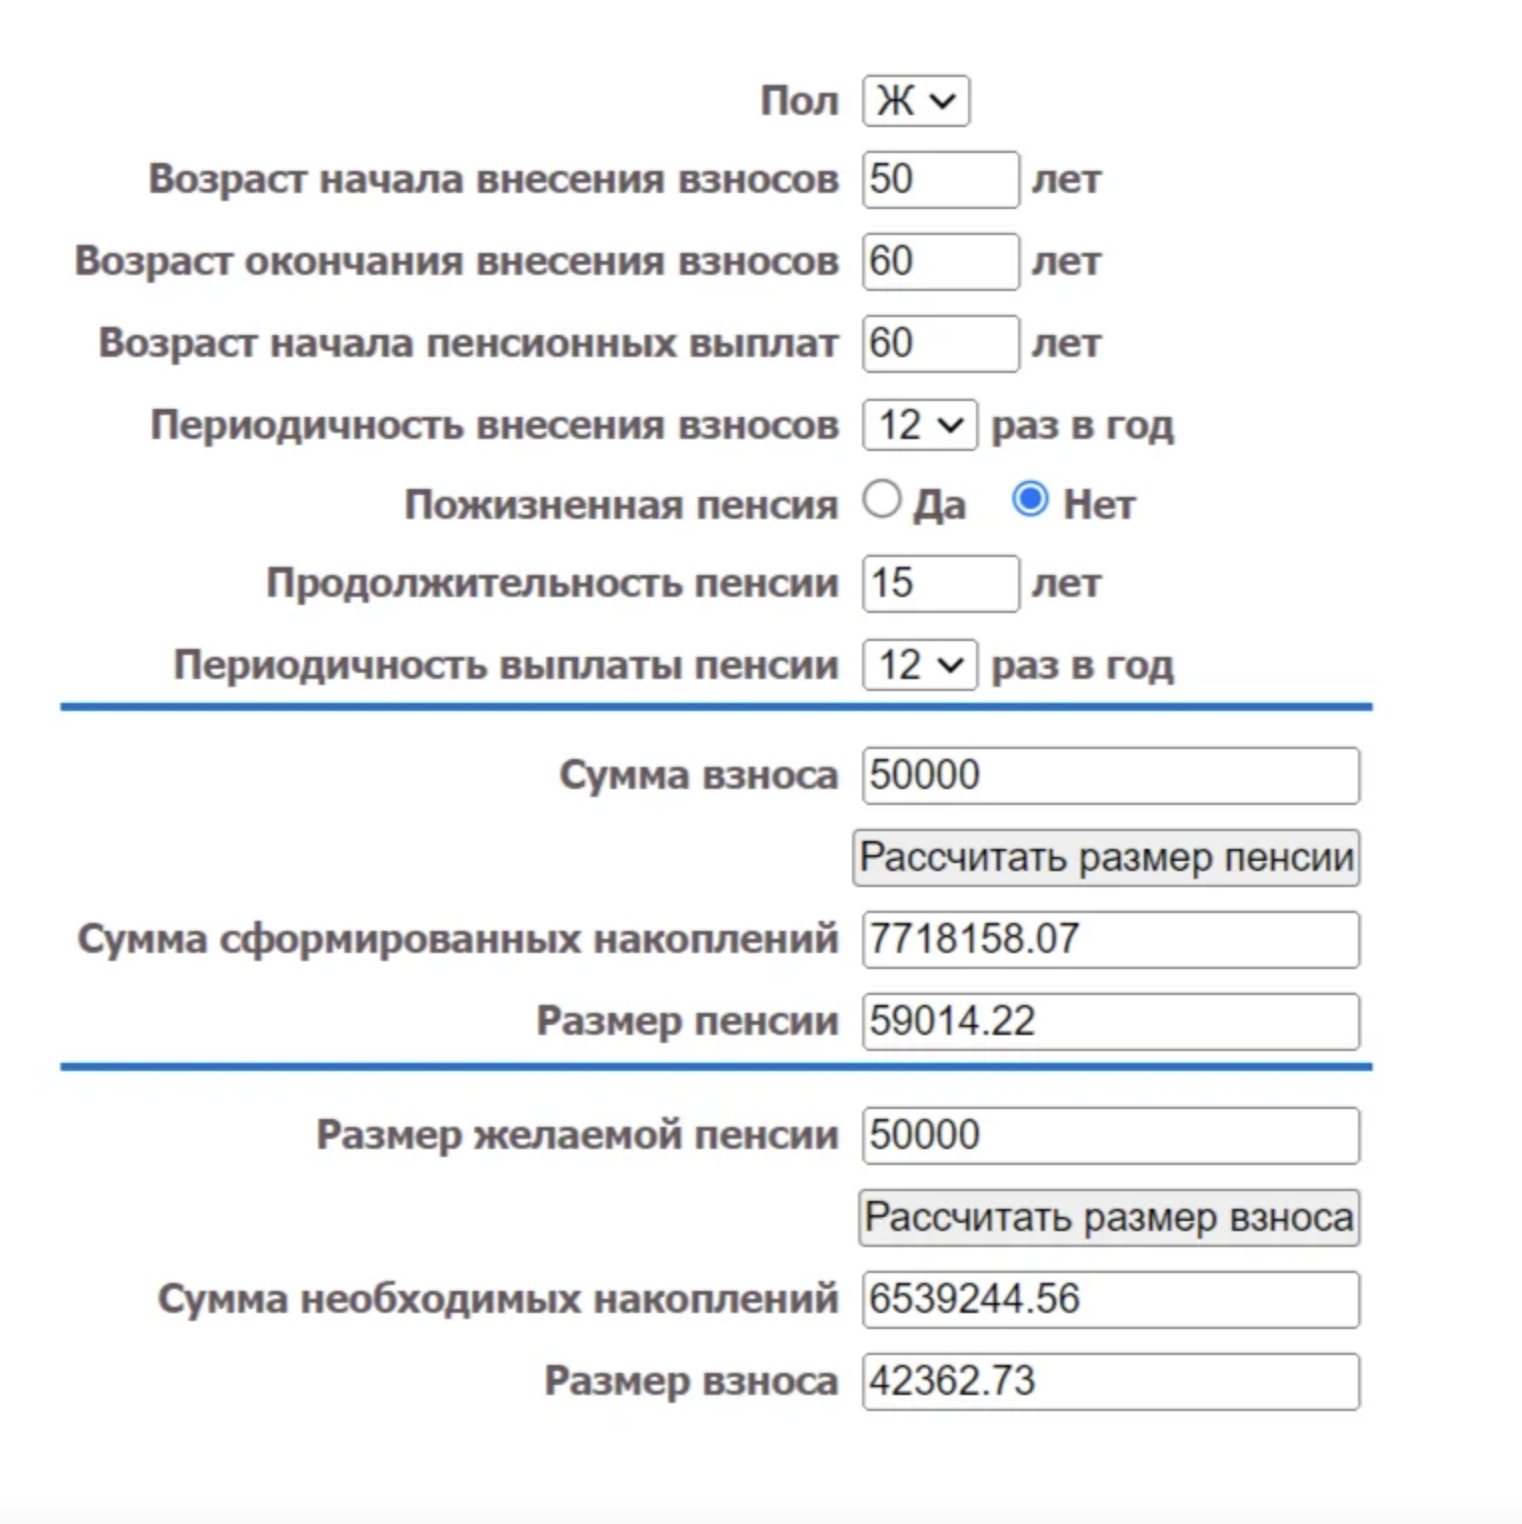Click the Возраст начала пенсионных выплат field
Viewport: 1522px width, 1524px height.
[x=938, y=343]
